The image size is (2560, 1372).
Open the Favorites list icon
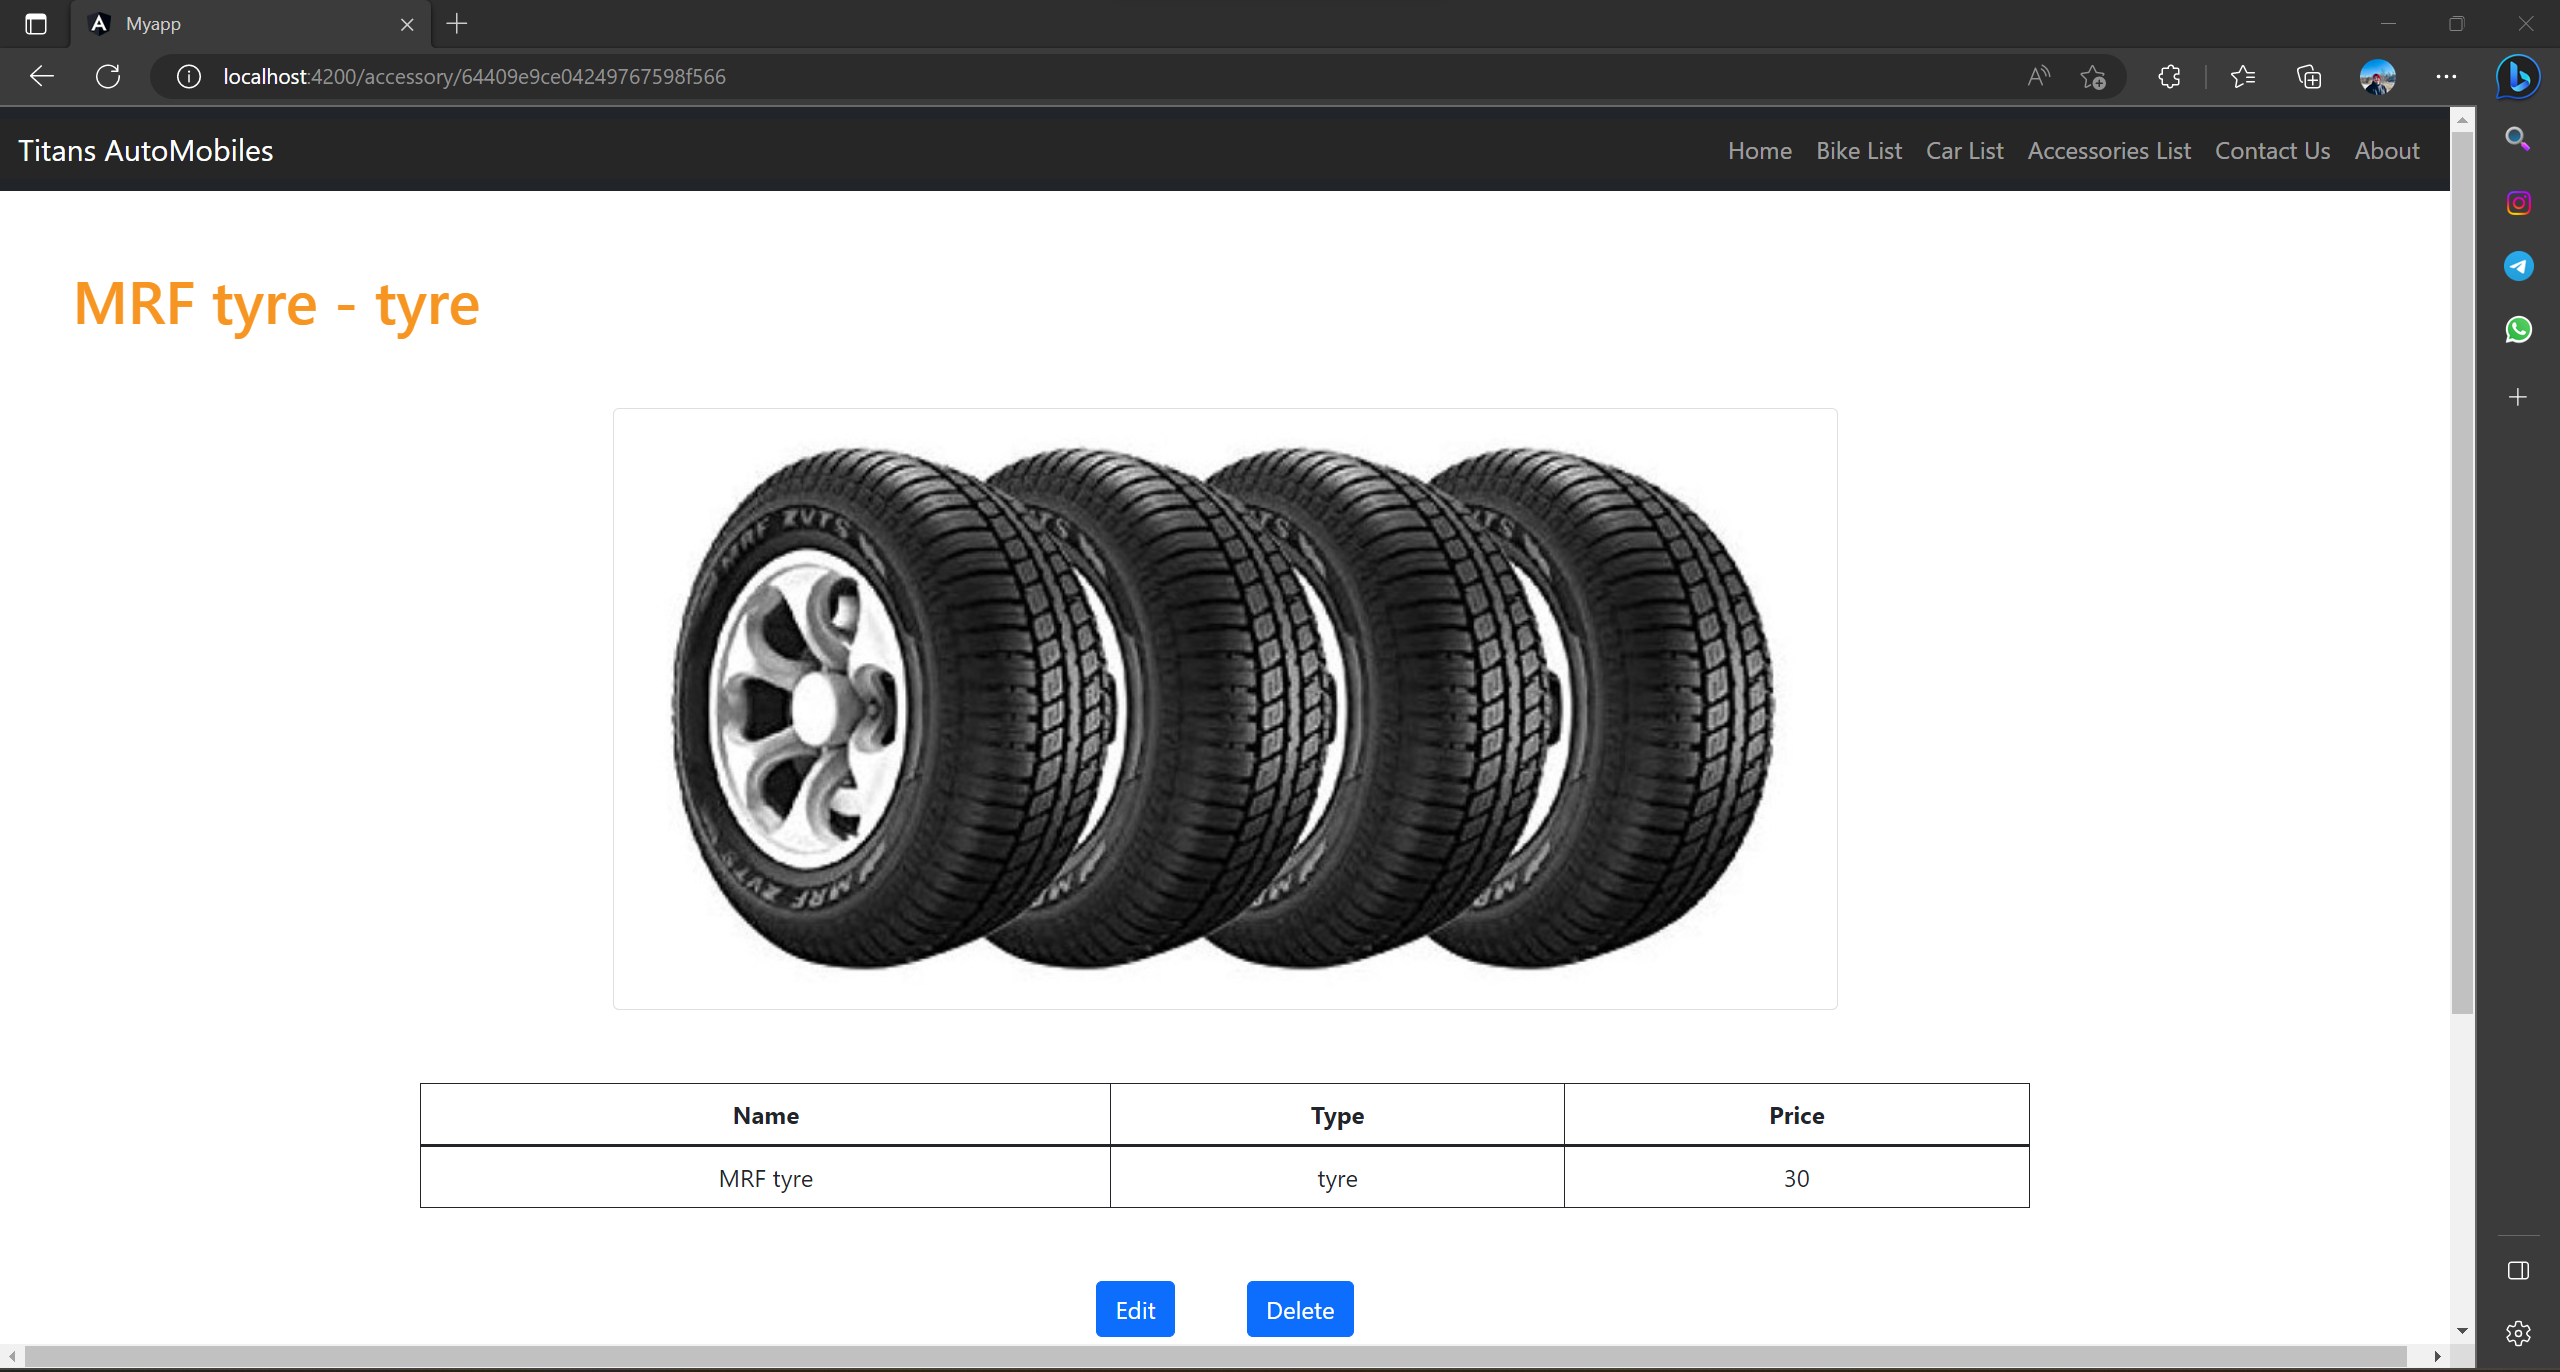click(x=2242, y=77)
